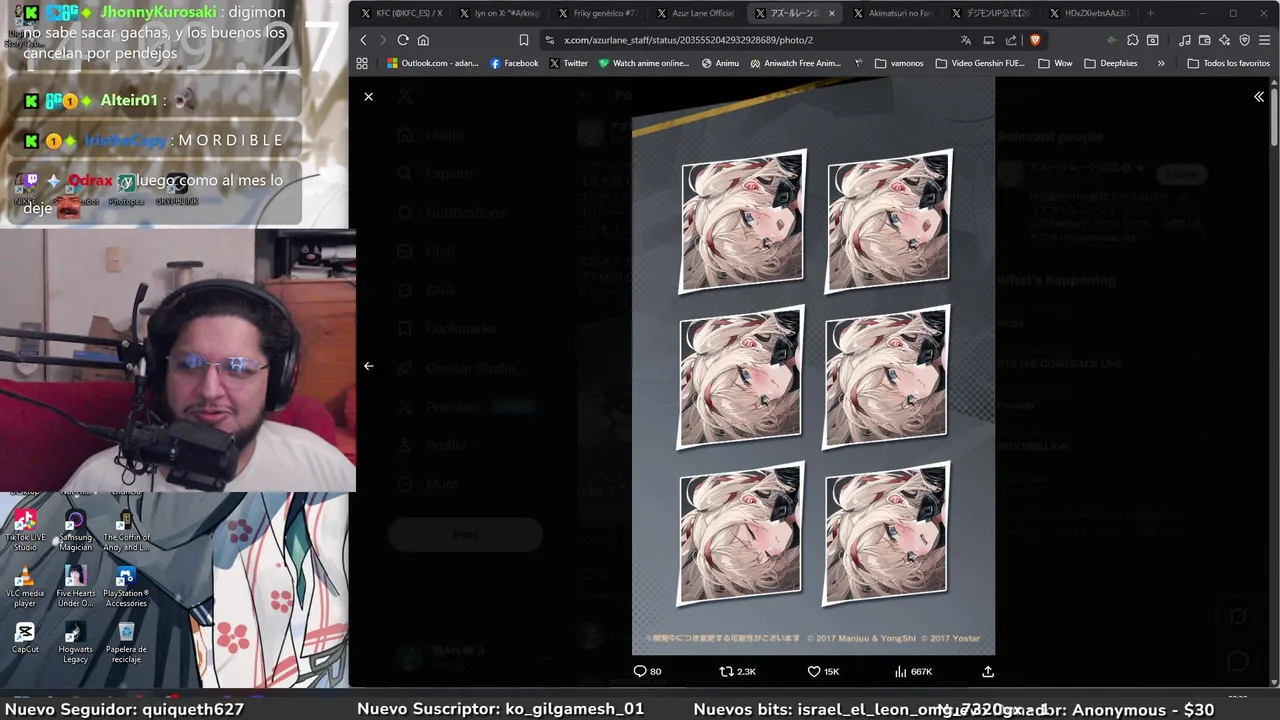Open The Coffin of Andy desktop shortcut

point(126,530)
